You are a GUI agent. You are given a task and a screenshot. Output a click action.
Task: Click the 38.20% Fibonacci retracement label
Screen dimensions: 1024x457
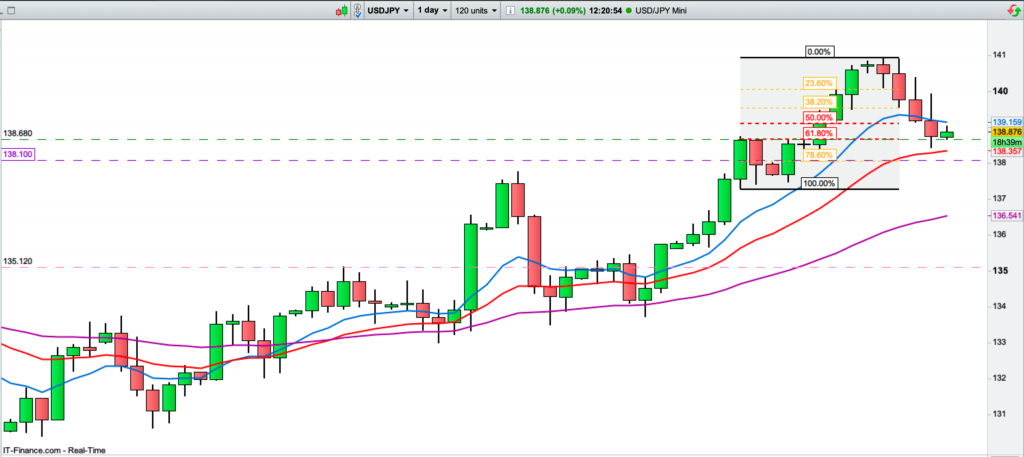click(x=818, y=102)
